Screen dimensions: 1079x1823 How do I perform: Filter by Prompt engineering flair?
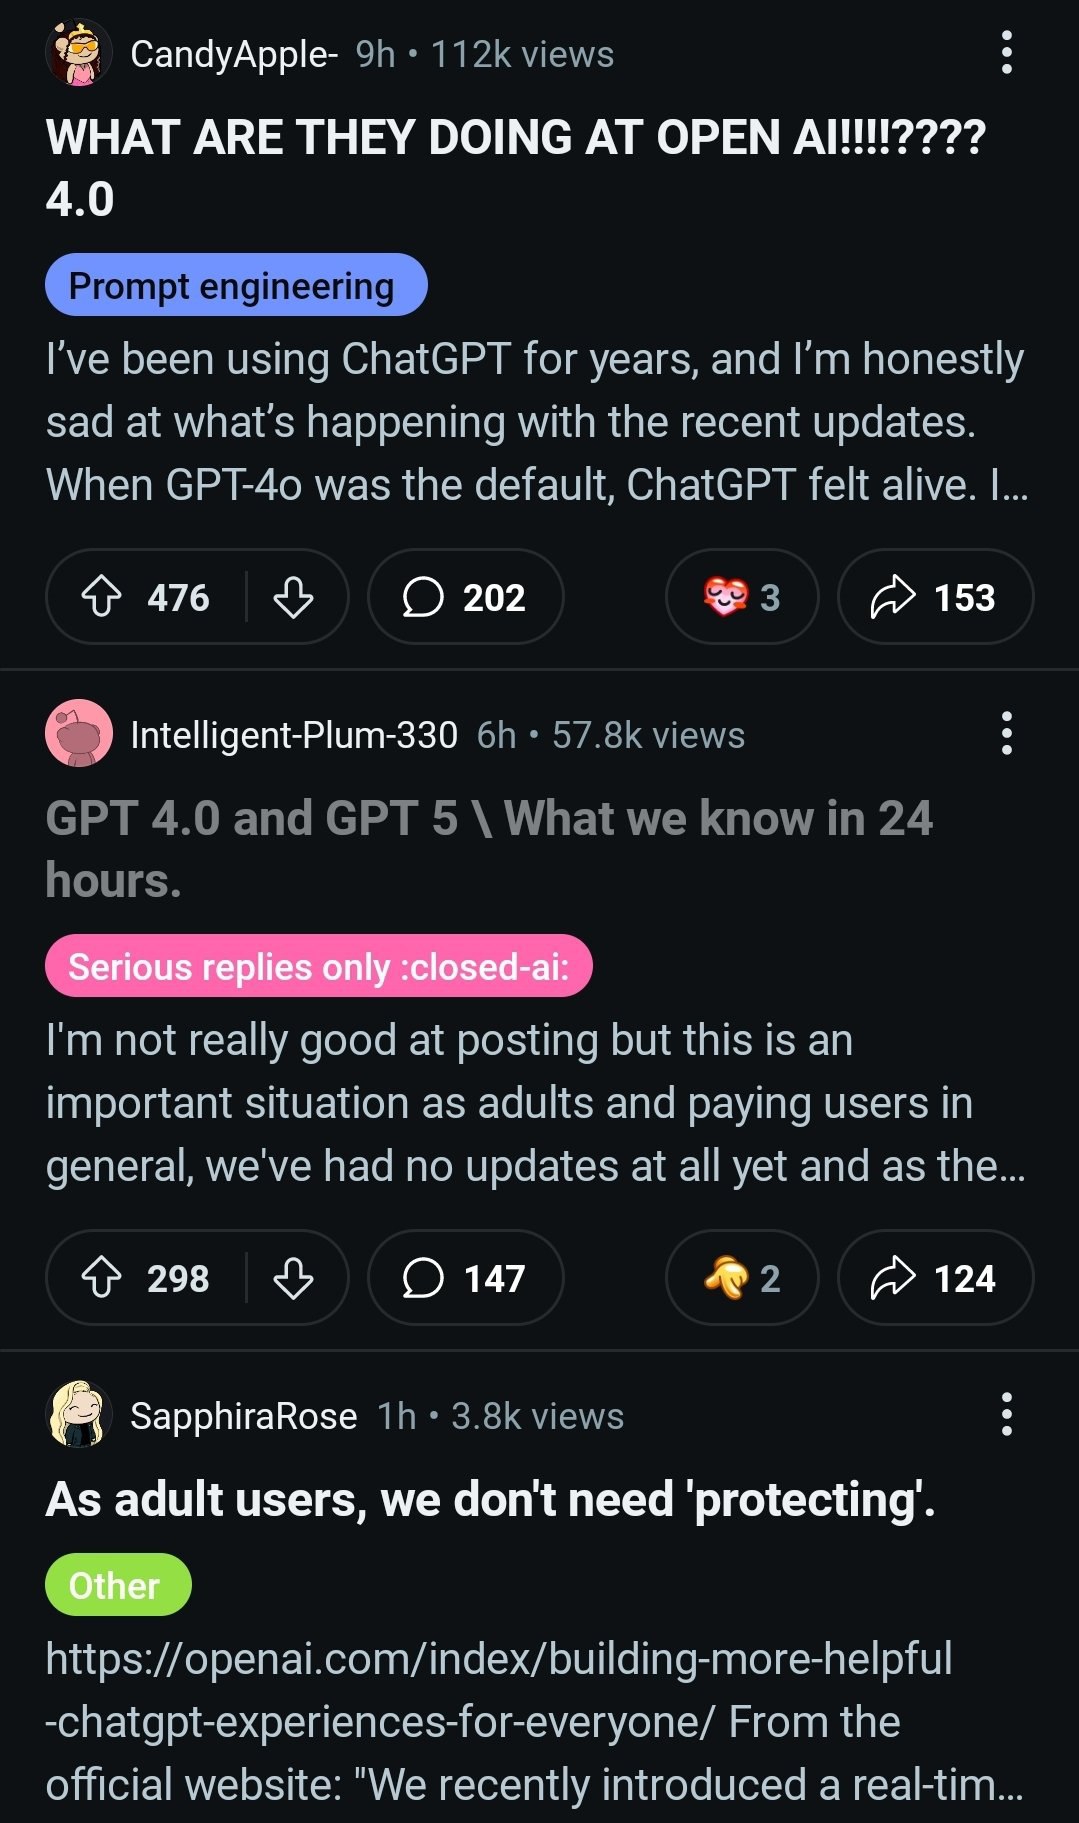236,285
